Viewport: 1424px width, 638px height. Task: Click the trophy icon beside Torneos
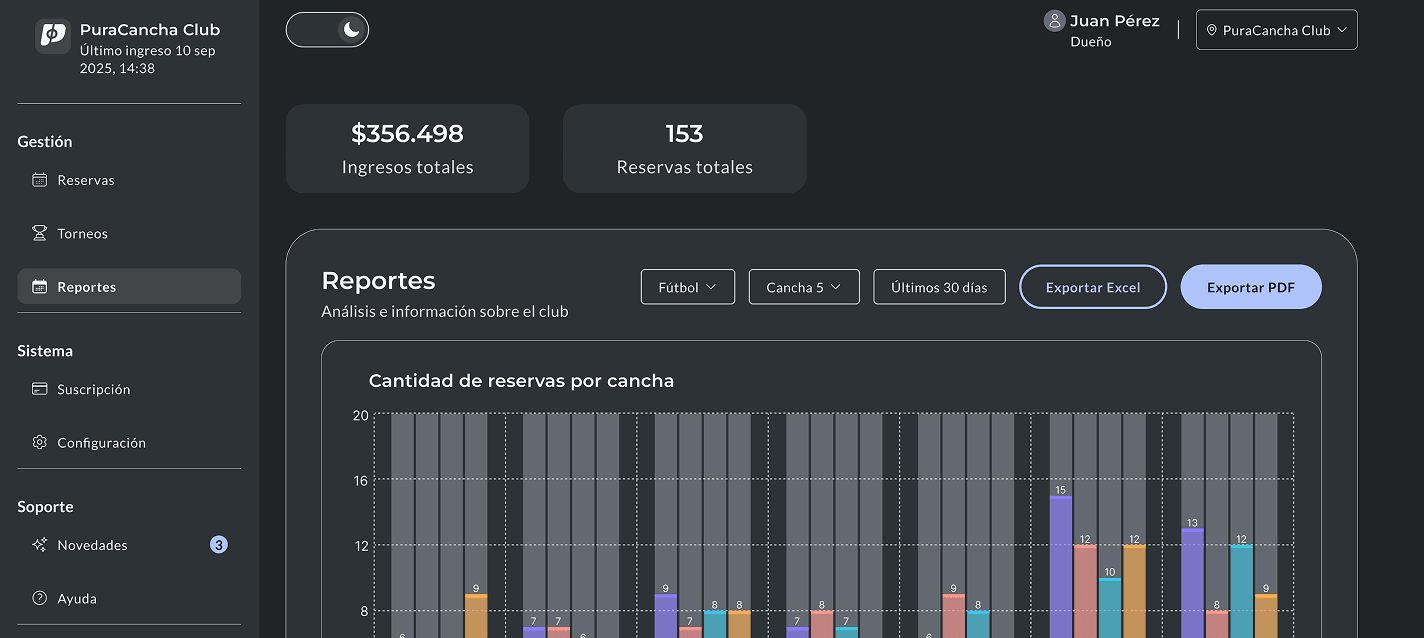coord(40,233)
